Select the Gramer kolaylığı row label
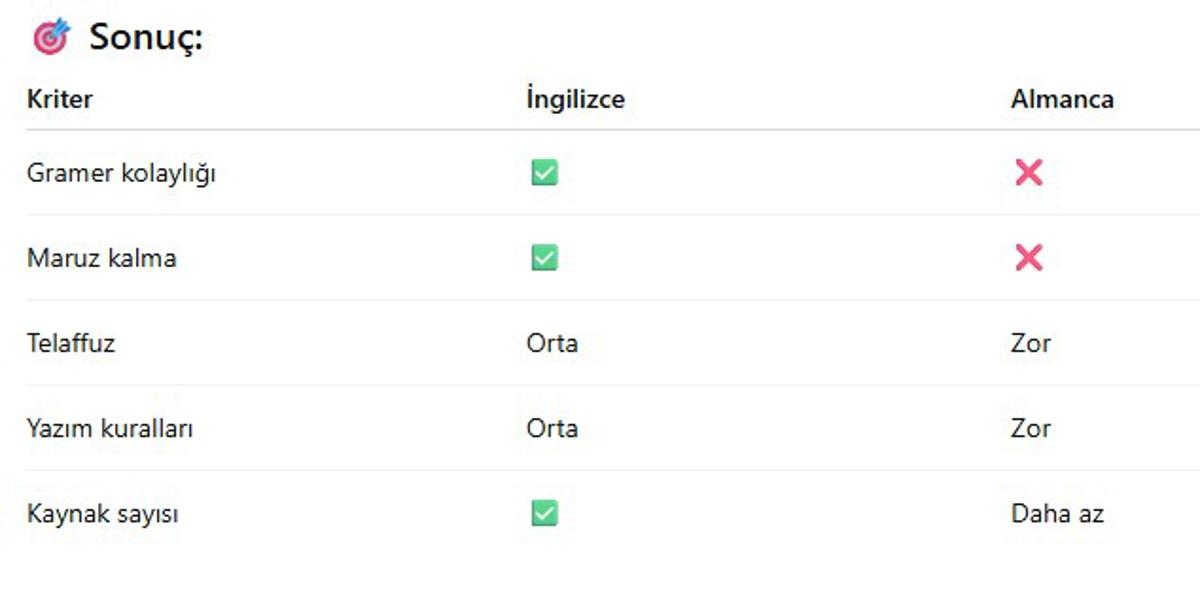The height and width of the screenshot is (598, 1200). [x=121, y=173]
